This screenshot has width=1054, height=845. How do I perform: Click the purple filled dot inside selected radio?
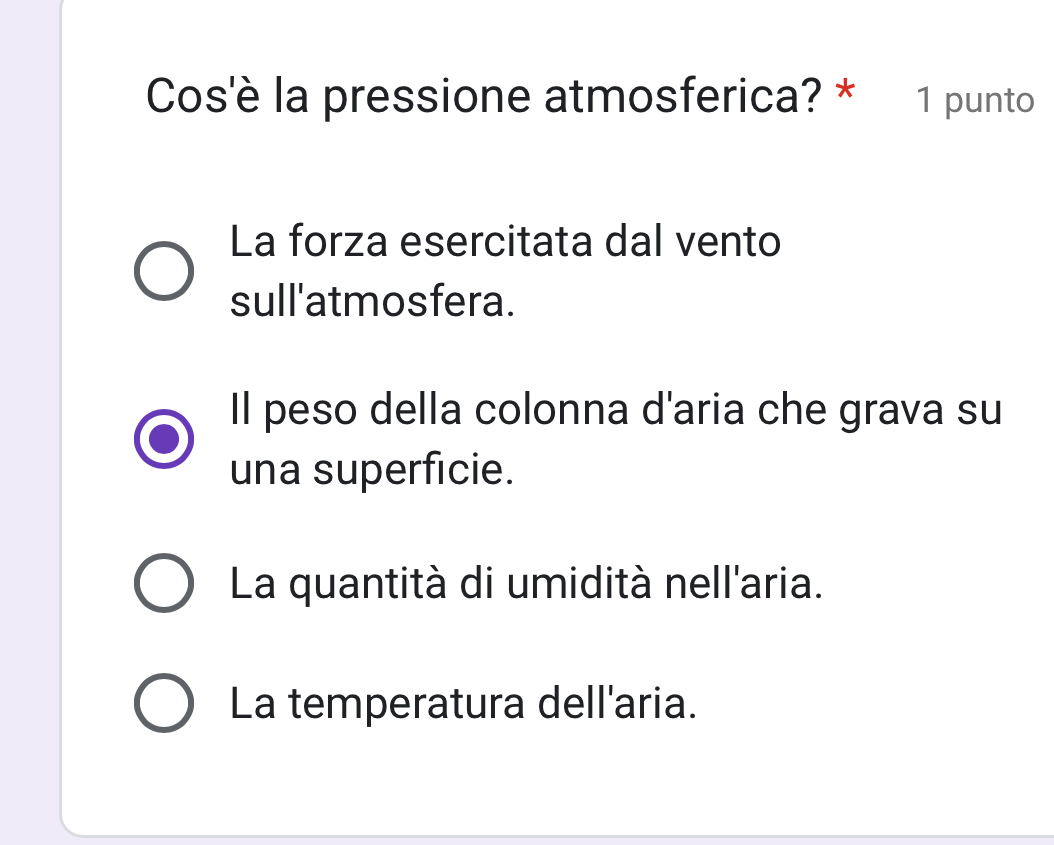pyautogui.click(x=164, y=439)
